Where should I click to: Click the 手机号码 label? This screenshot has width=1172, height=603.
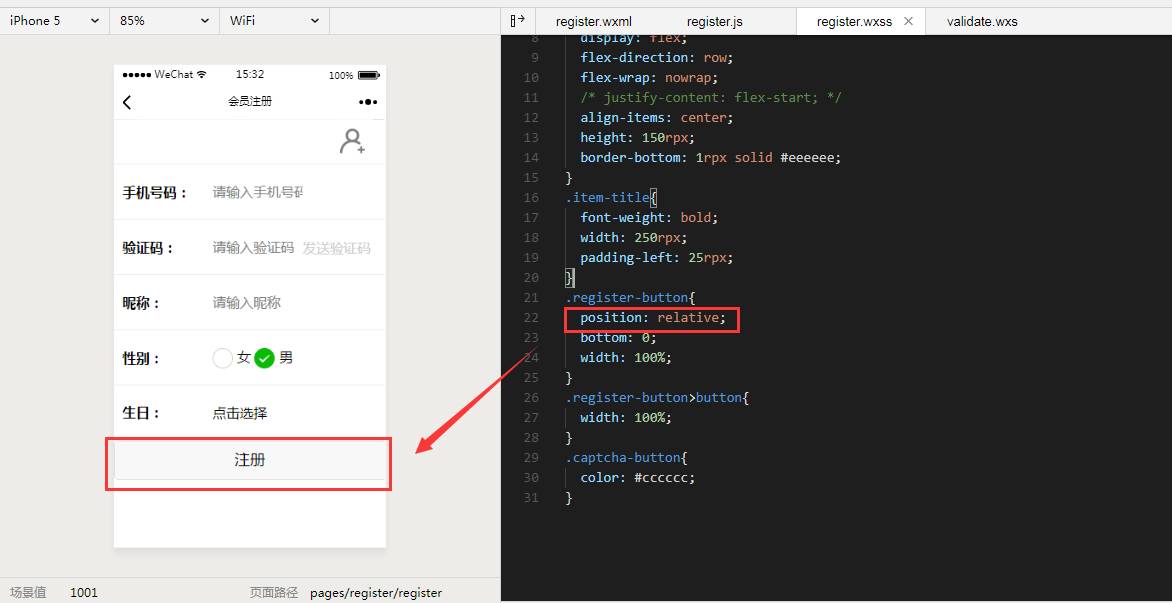coord(155,193)
